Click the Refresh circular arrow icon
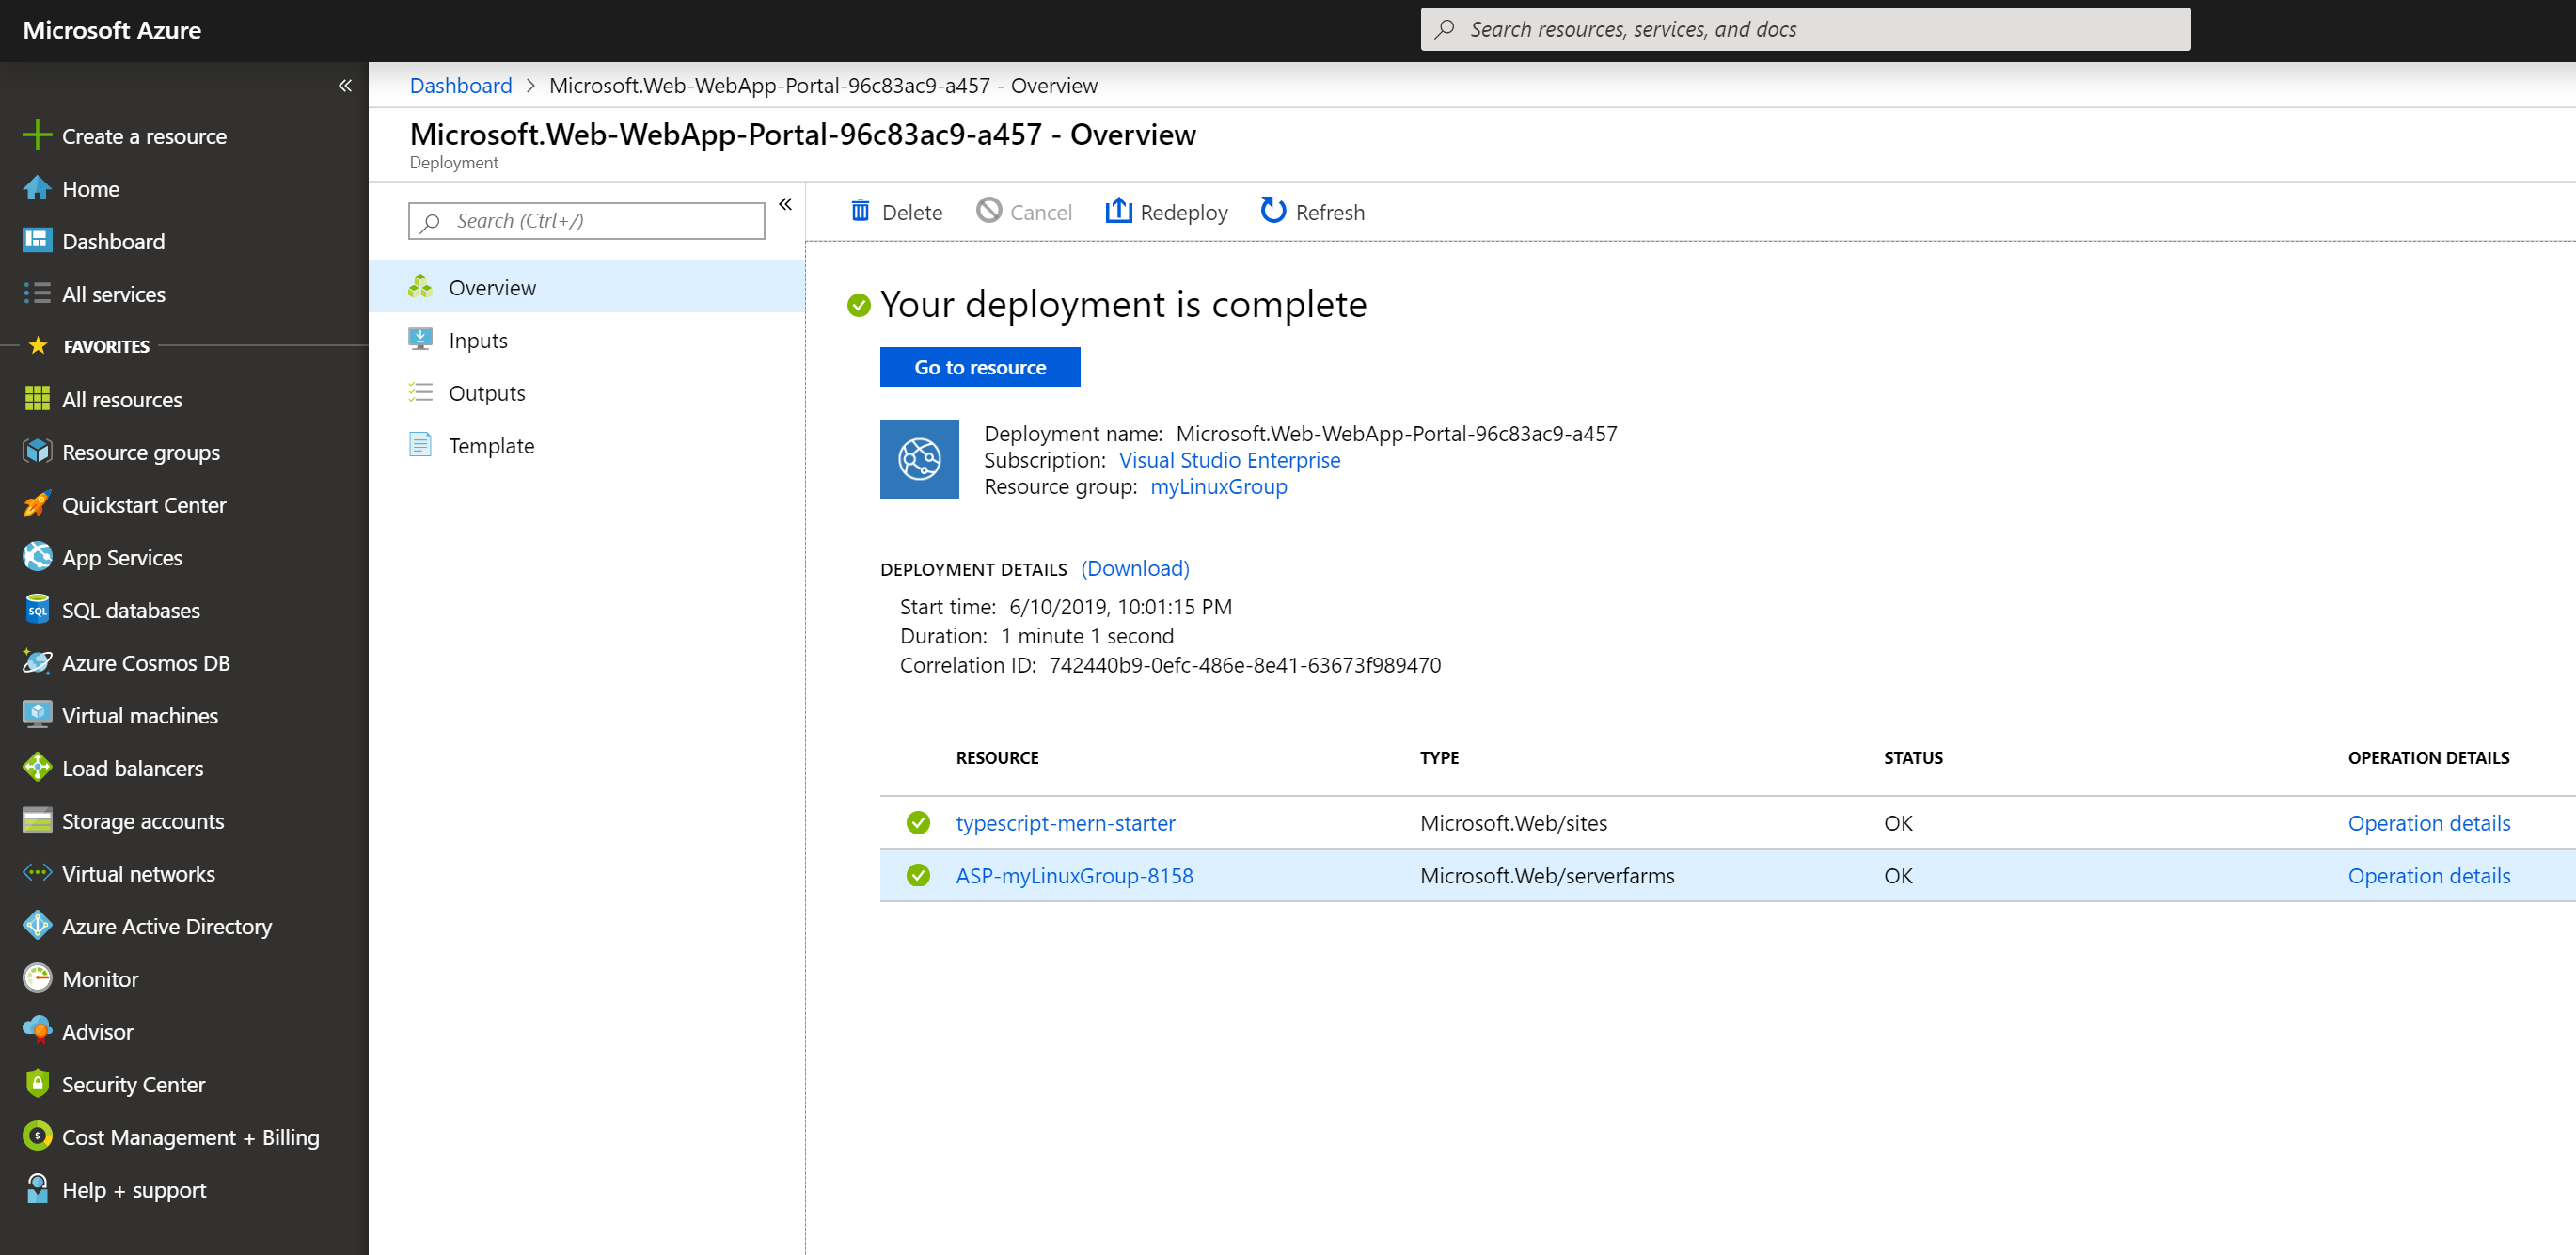2576x1255 pixels. tap(1272, 211)
